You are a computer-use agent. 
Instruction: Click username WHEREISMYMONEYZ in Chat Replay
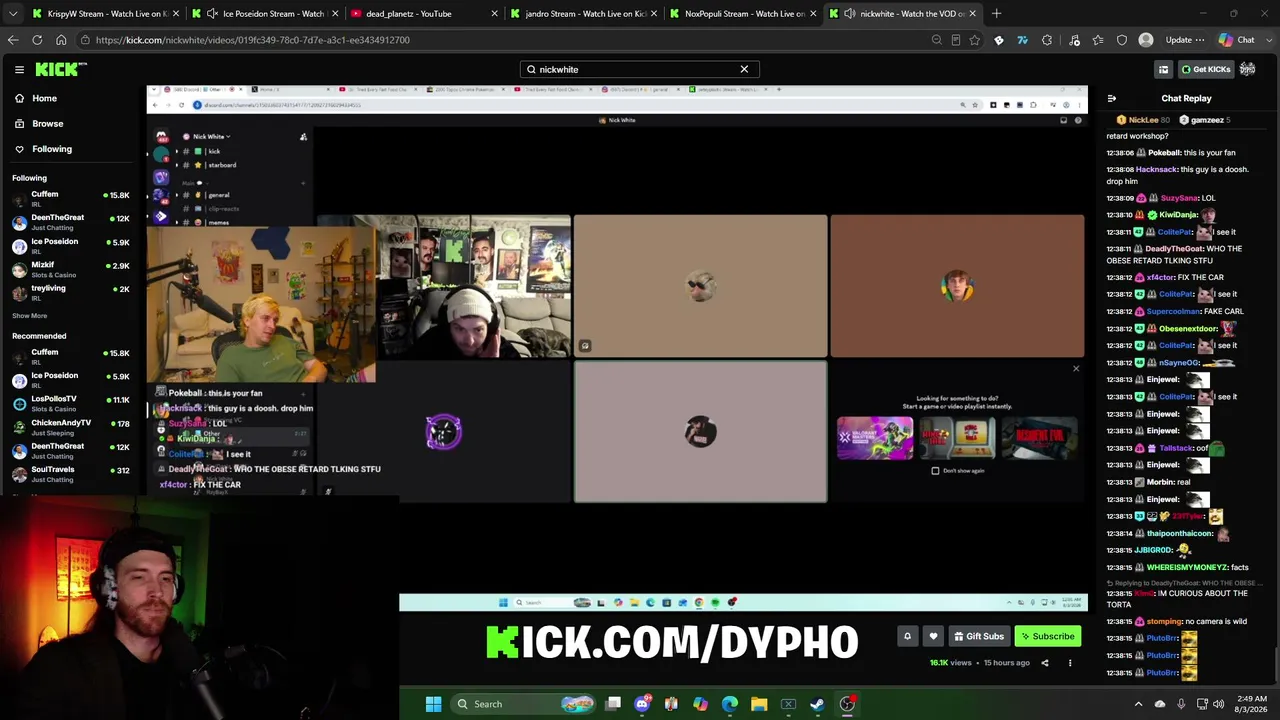click(1187, 567)
